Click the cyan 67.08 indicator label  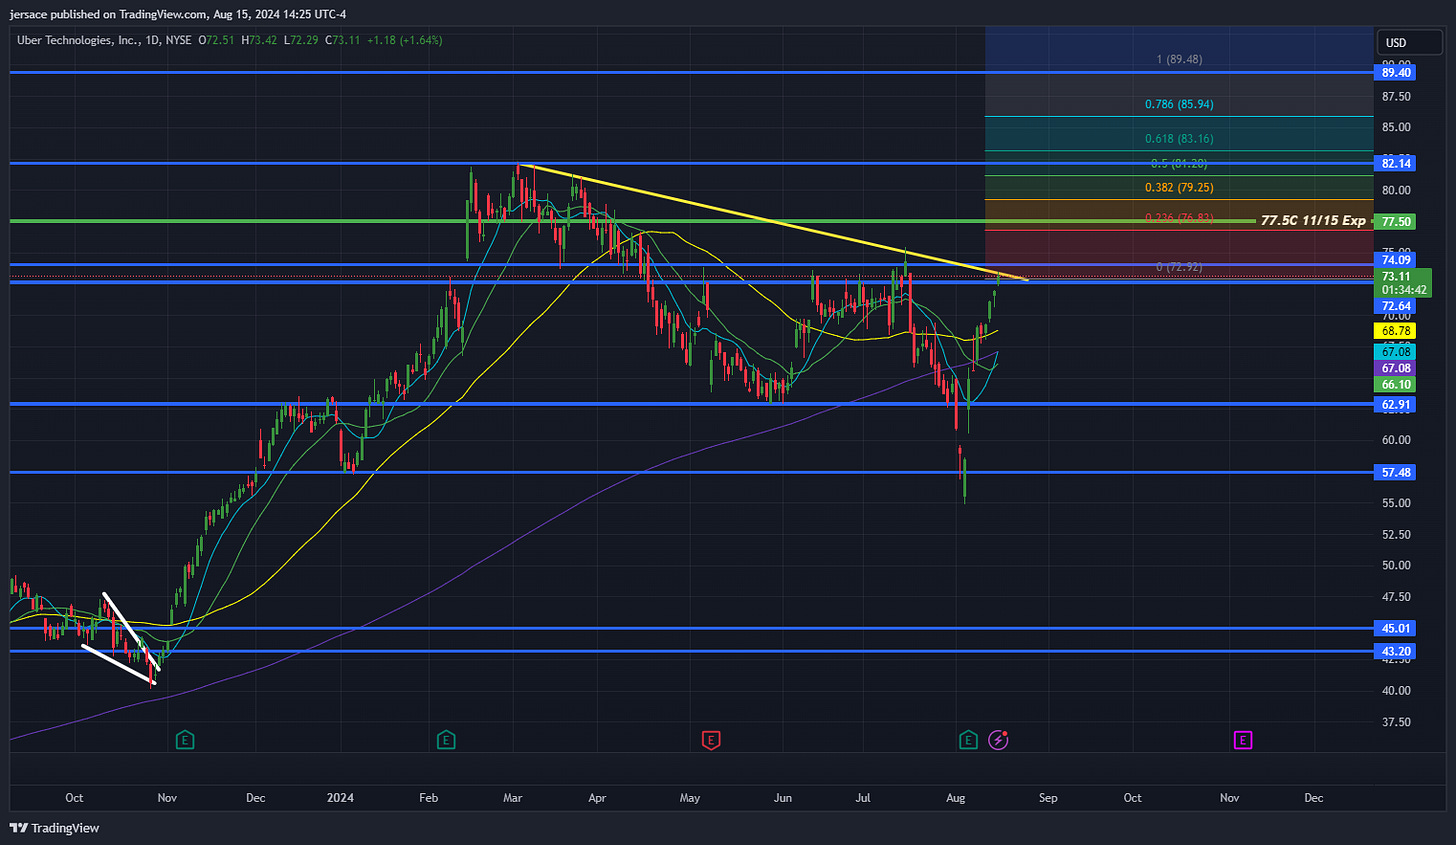coord(1396,352)
